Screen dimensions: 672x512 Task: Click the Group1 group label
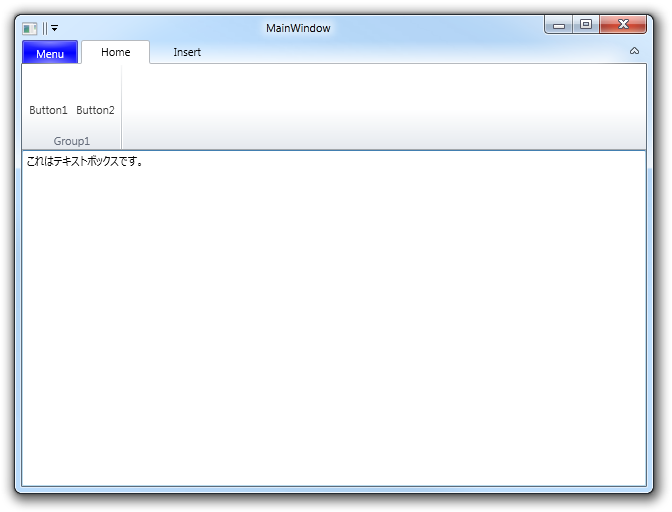coord(72,141)
